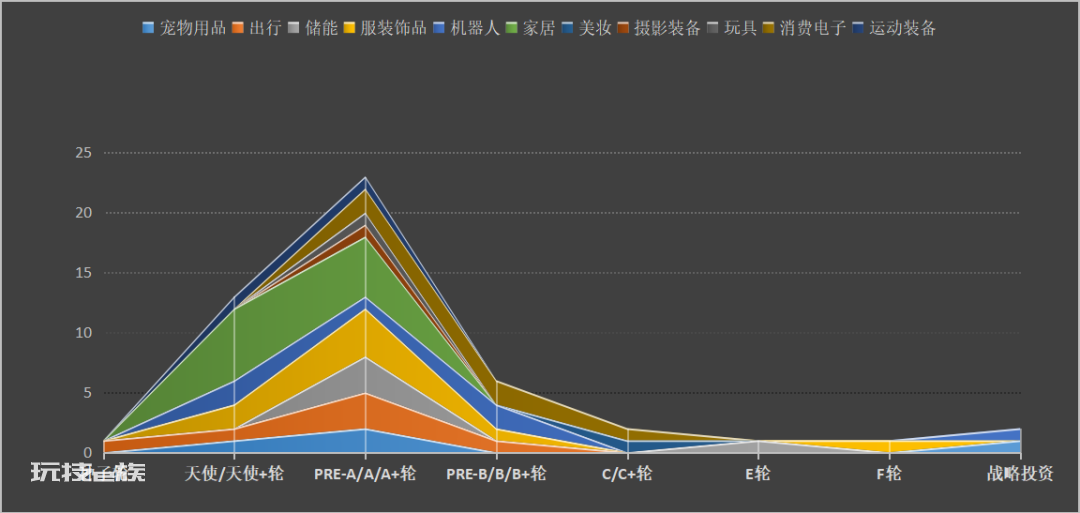Click the PRE-B/B/B+轮 axis label

point(496,474)
